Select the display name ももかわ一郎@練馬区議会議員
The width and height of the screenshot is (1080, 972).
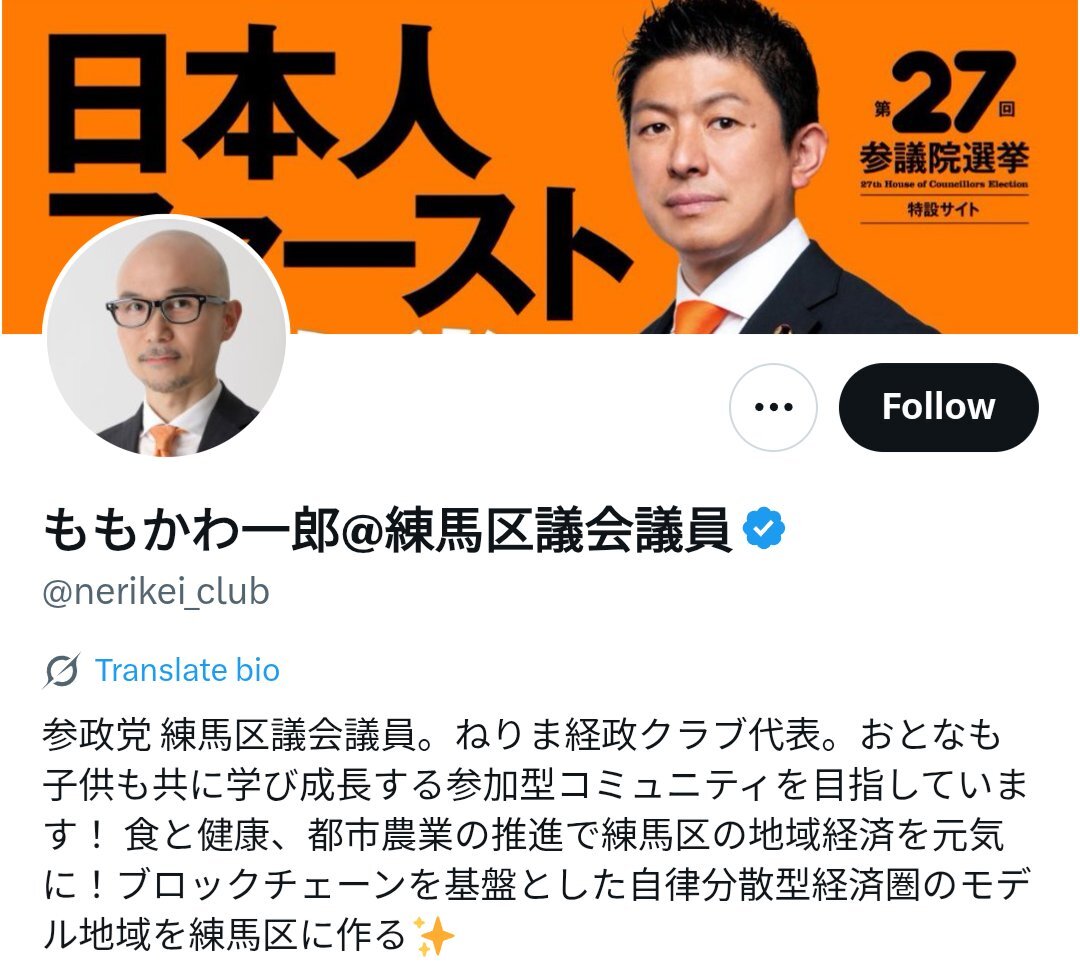coord(386,529)
